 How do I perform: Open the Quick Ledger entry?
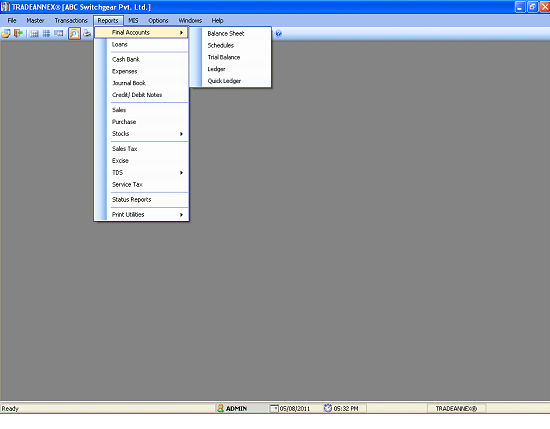tap(224, 81)
